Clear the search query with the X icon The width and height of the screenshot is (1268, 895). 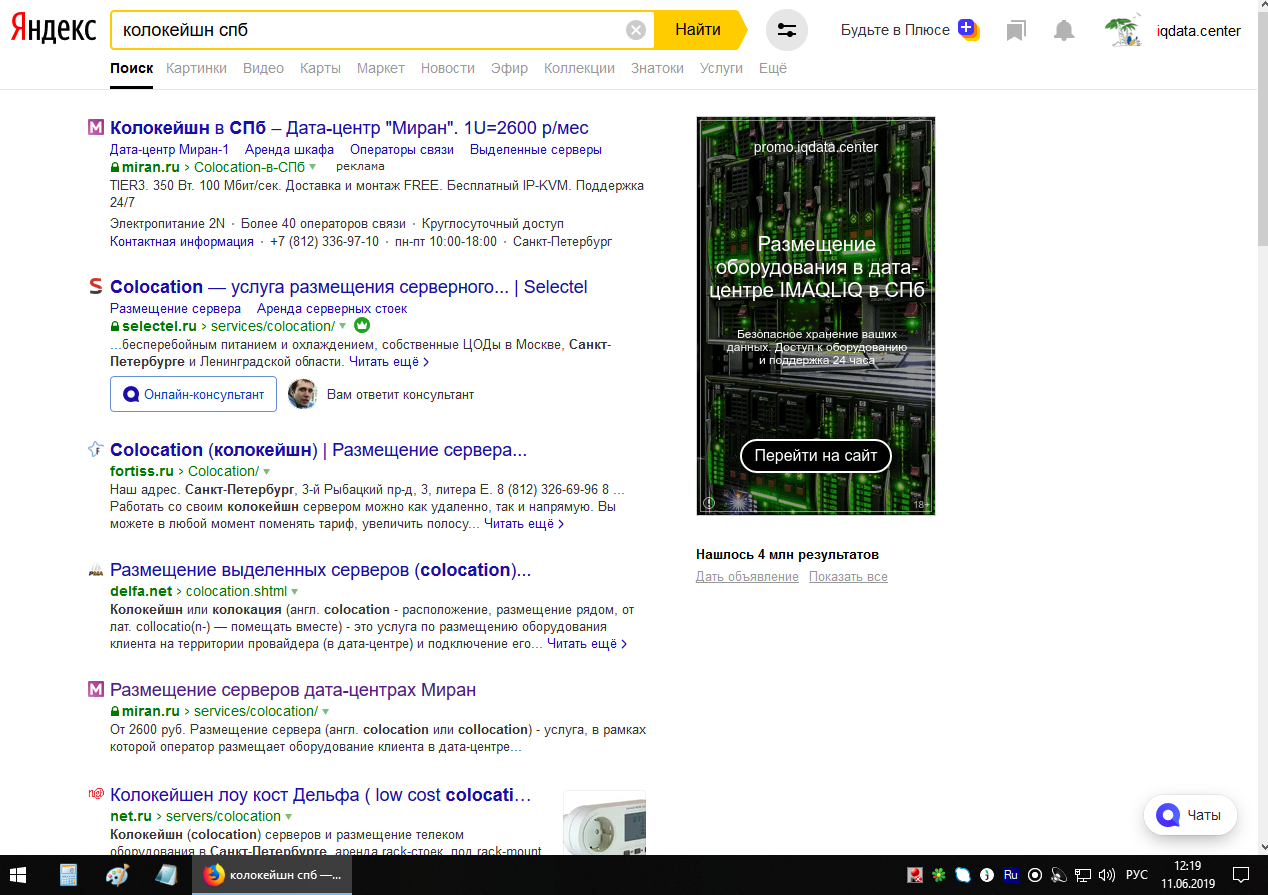636,30
